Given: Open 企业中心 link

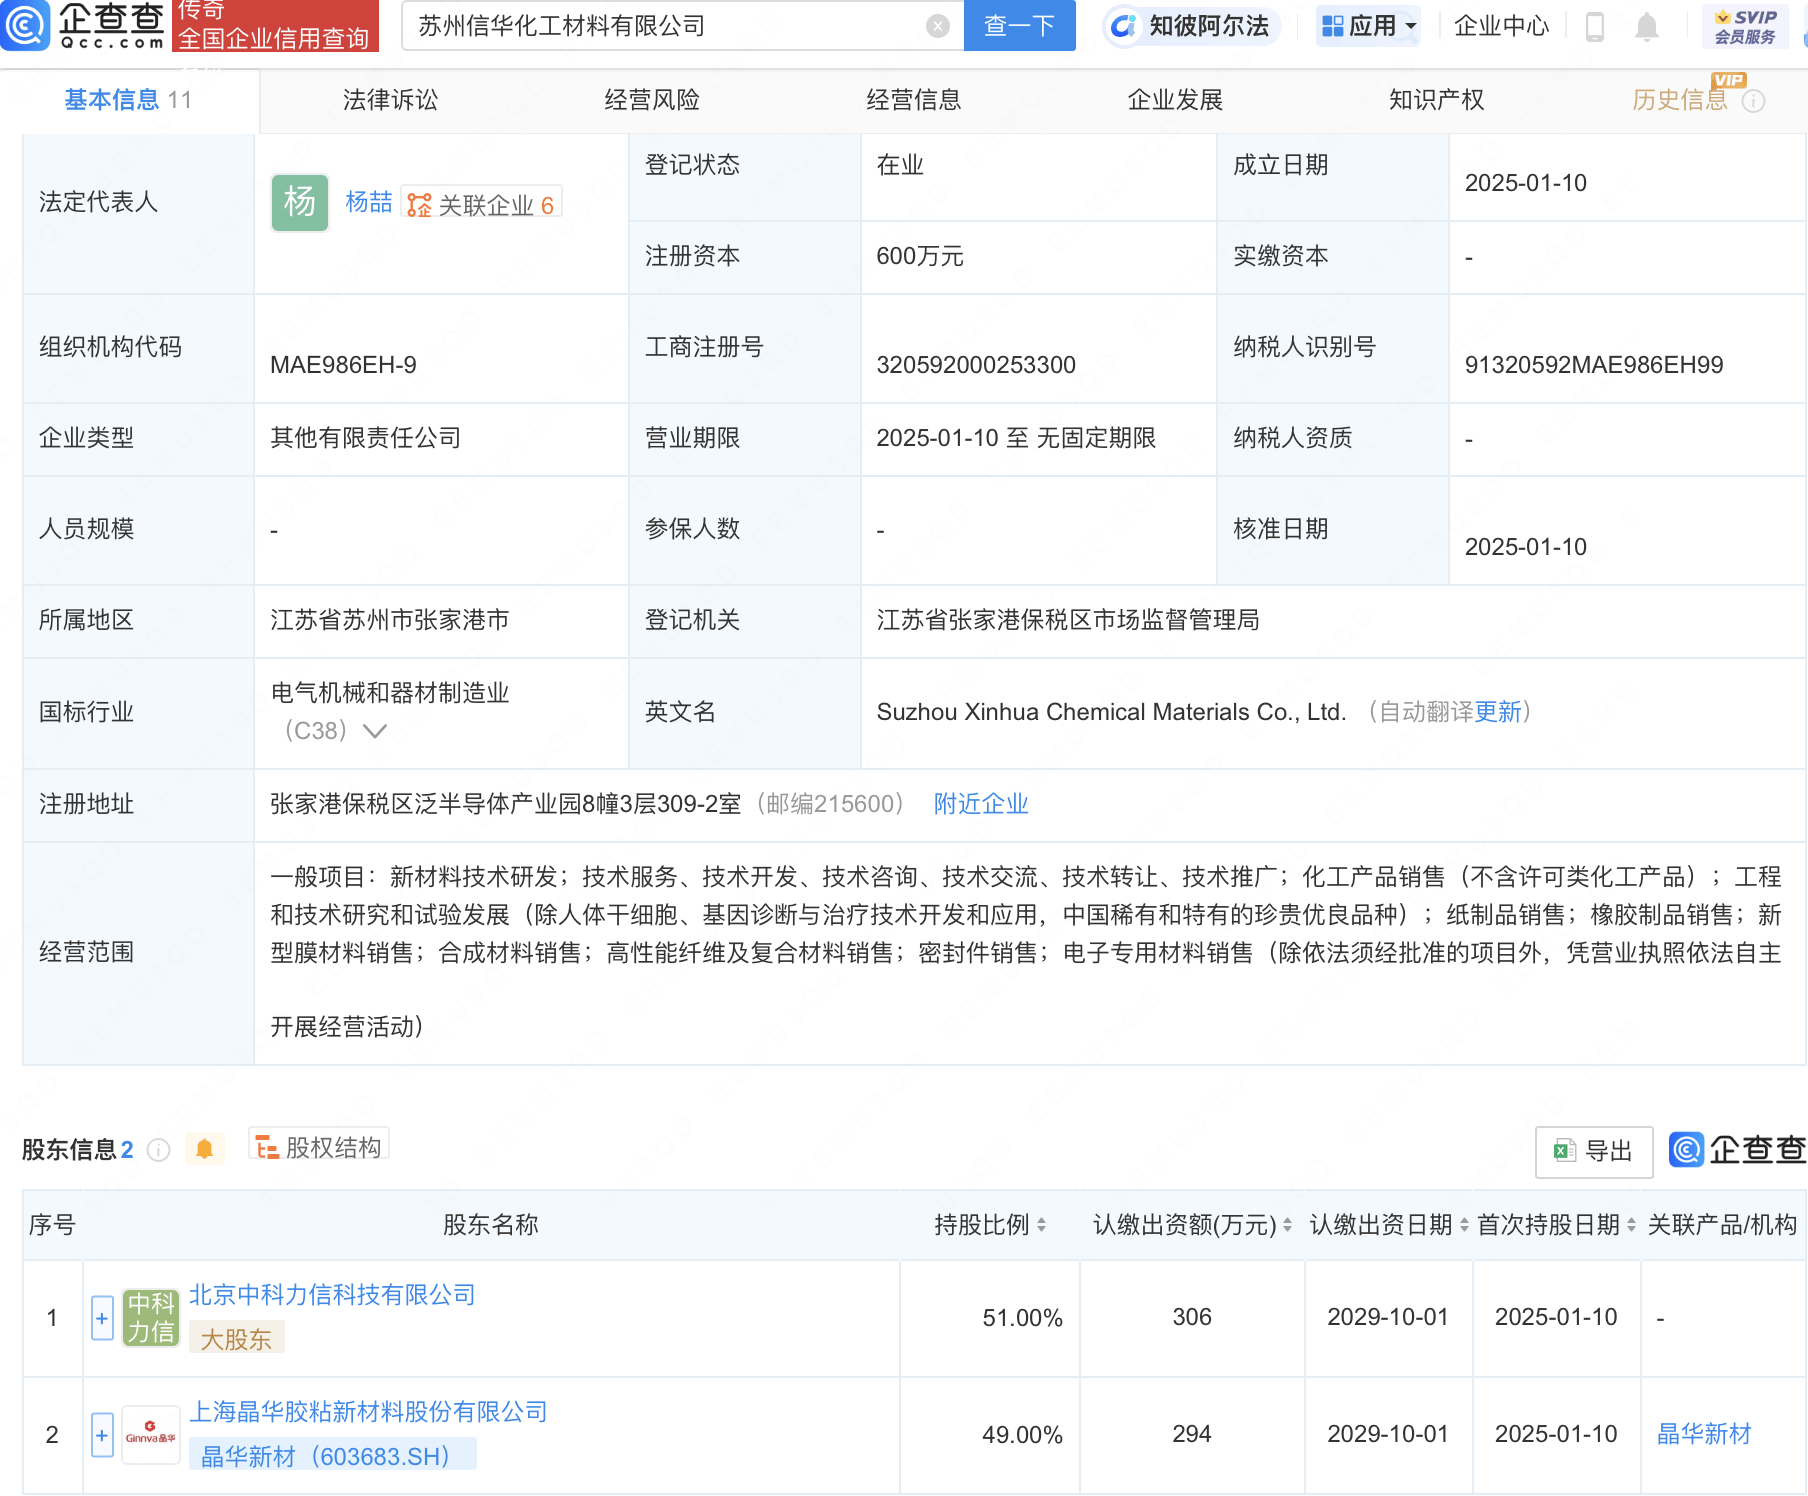Looking at the screenshot, I should click(x=1501, y=26).
